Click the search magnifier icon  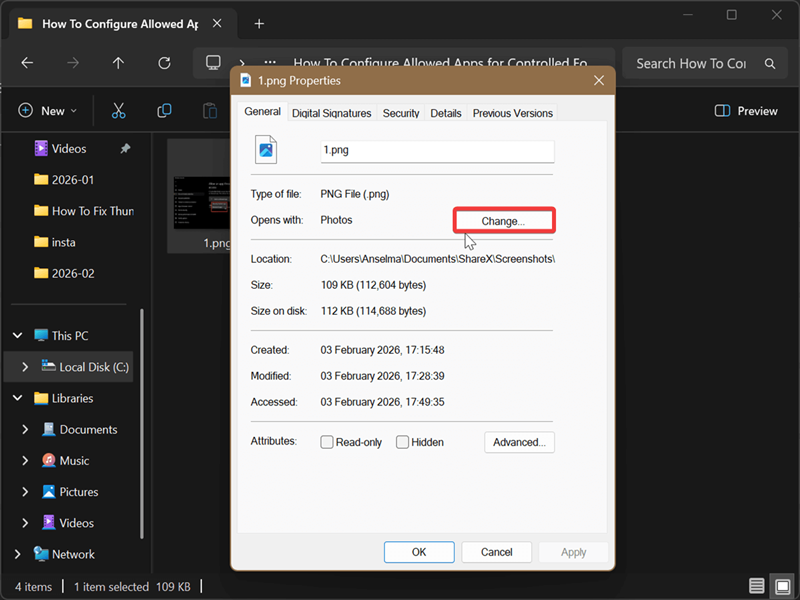[x=769, y=63]
